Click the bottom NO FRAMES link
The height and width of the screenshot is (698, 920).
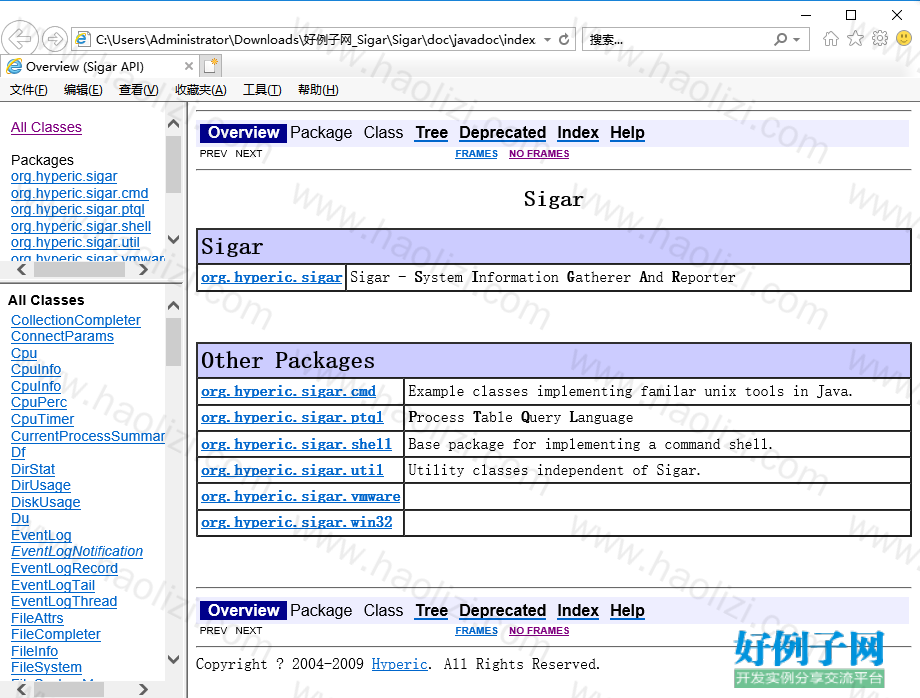tap(539, 631)
